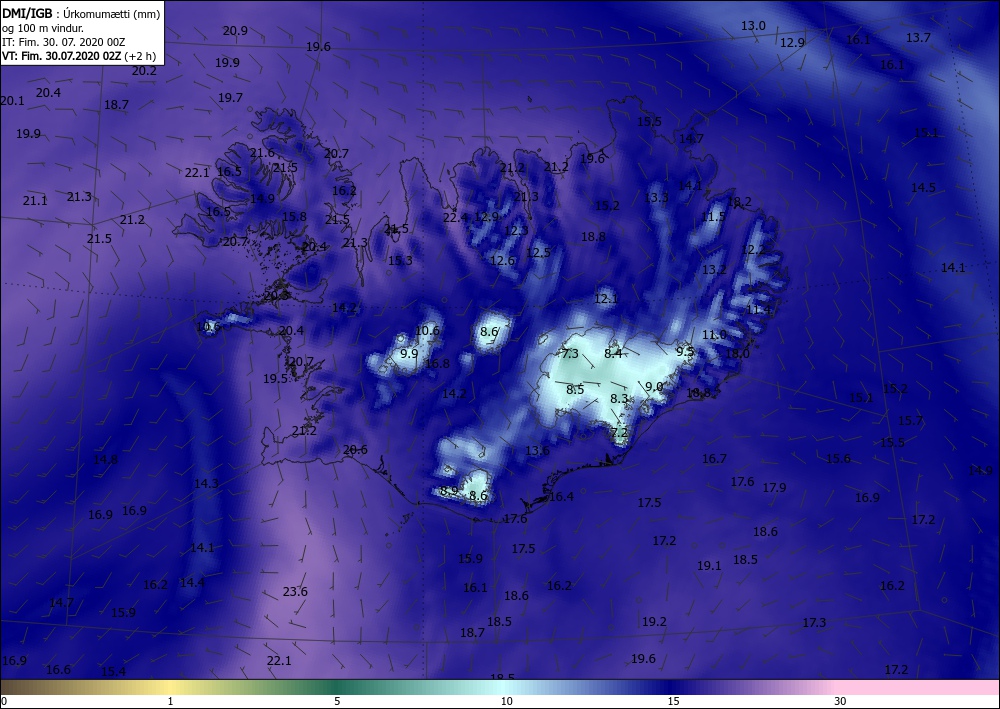Click the 16.8 value on the map
This screenshot has width=1000, height=709.
coord(437,364)
